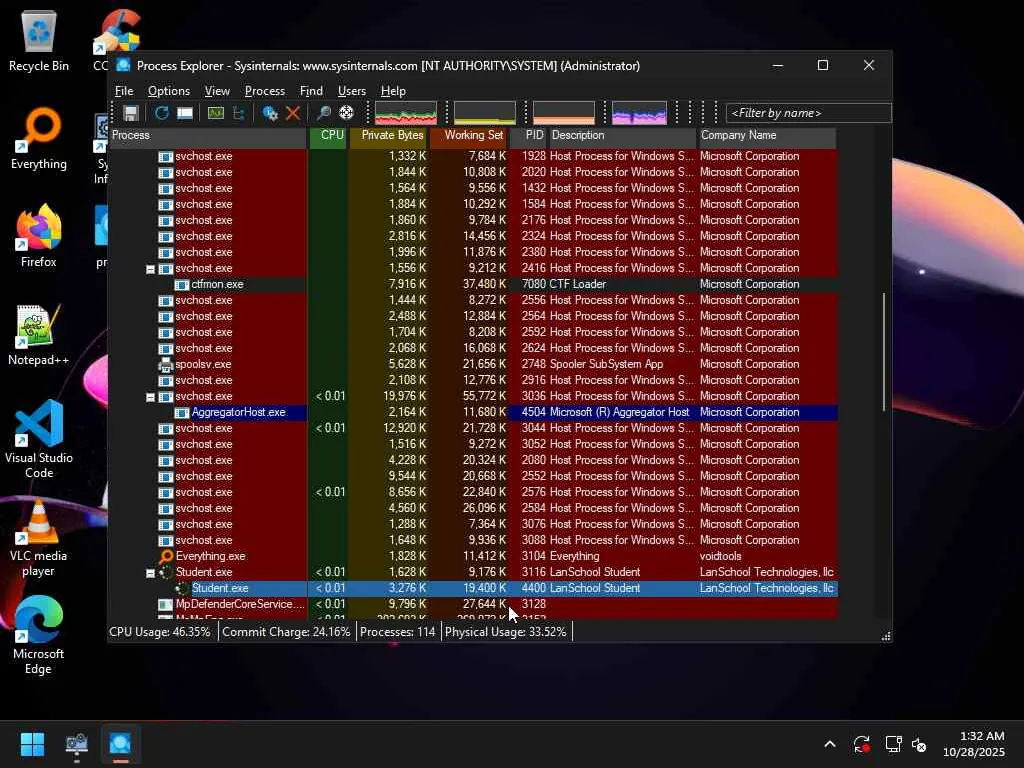This screenshot has height=768, width=1024.
Task: Click the green graph monitor toolbar icon
Action: pos(216,113)
